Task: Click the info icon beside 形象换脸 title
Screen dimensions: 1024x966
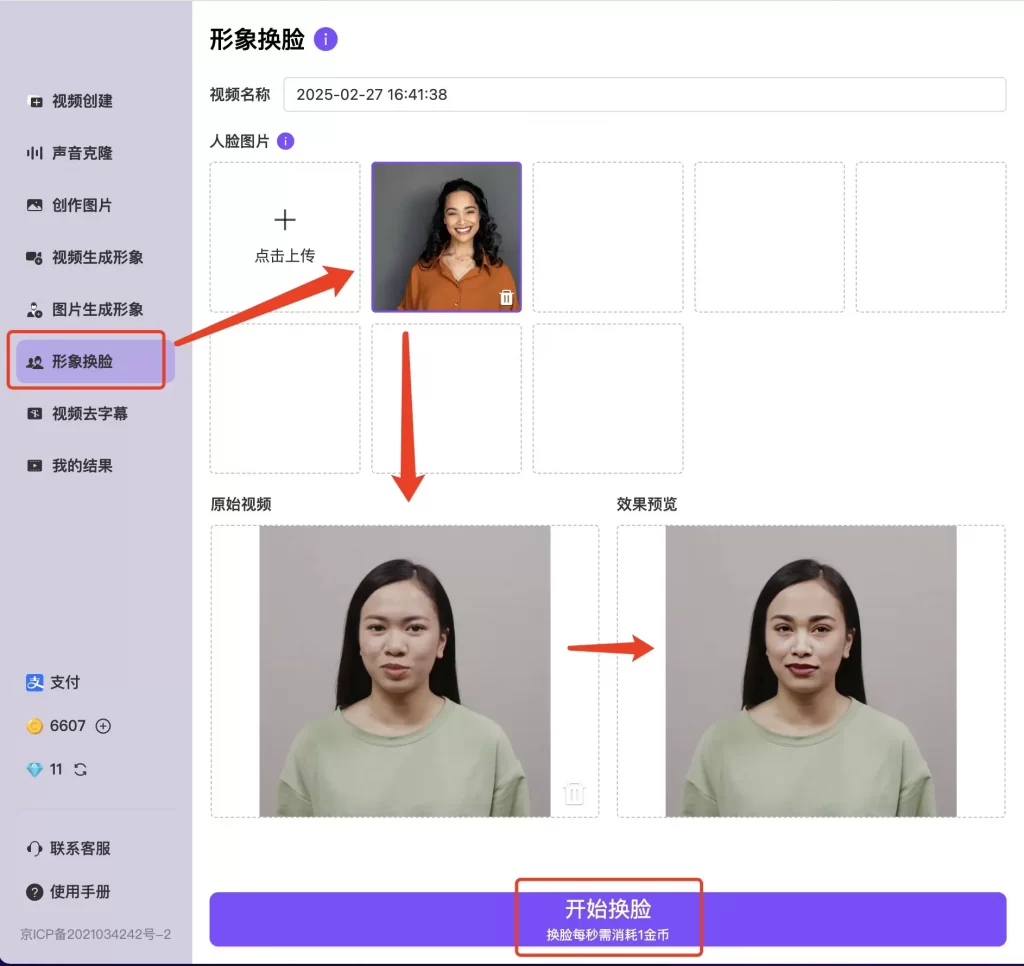Action: point(326,39)
